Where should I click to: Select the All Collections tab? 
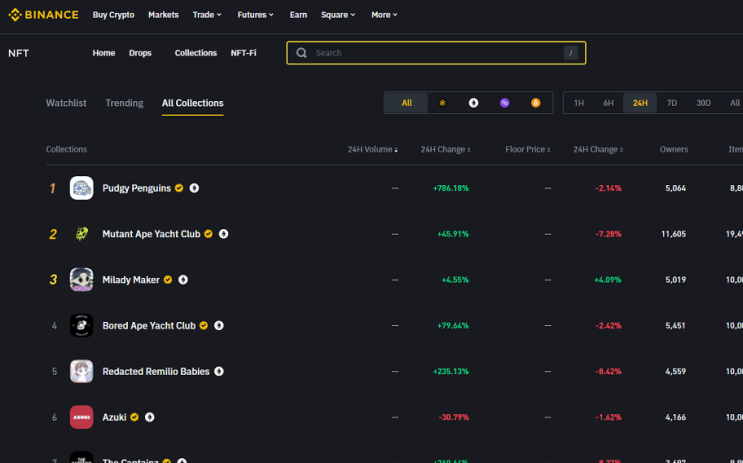point(192,103)
